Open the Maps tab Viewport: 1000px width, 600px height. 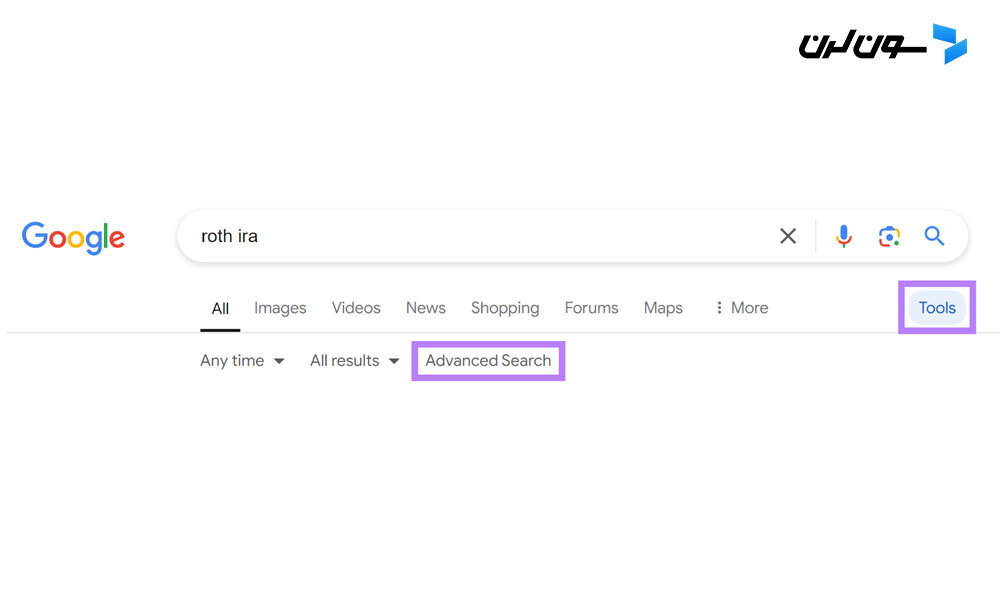pyautogui.click(x=663, y=308)
